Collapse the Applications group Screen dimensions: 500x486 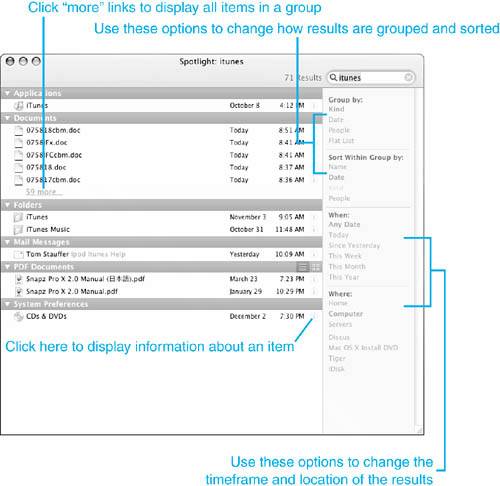tap(7, 93)
